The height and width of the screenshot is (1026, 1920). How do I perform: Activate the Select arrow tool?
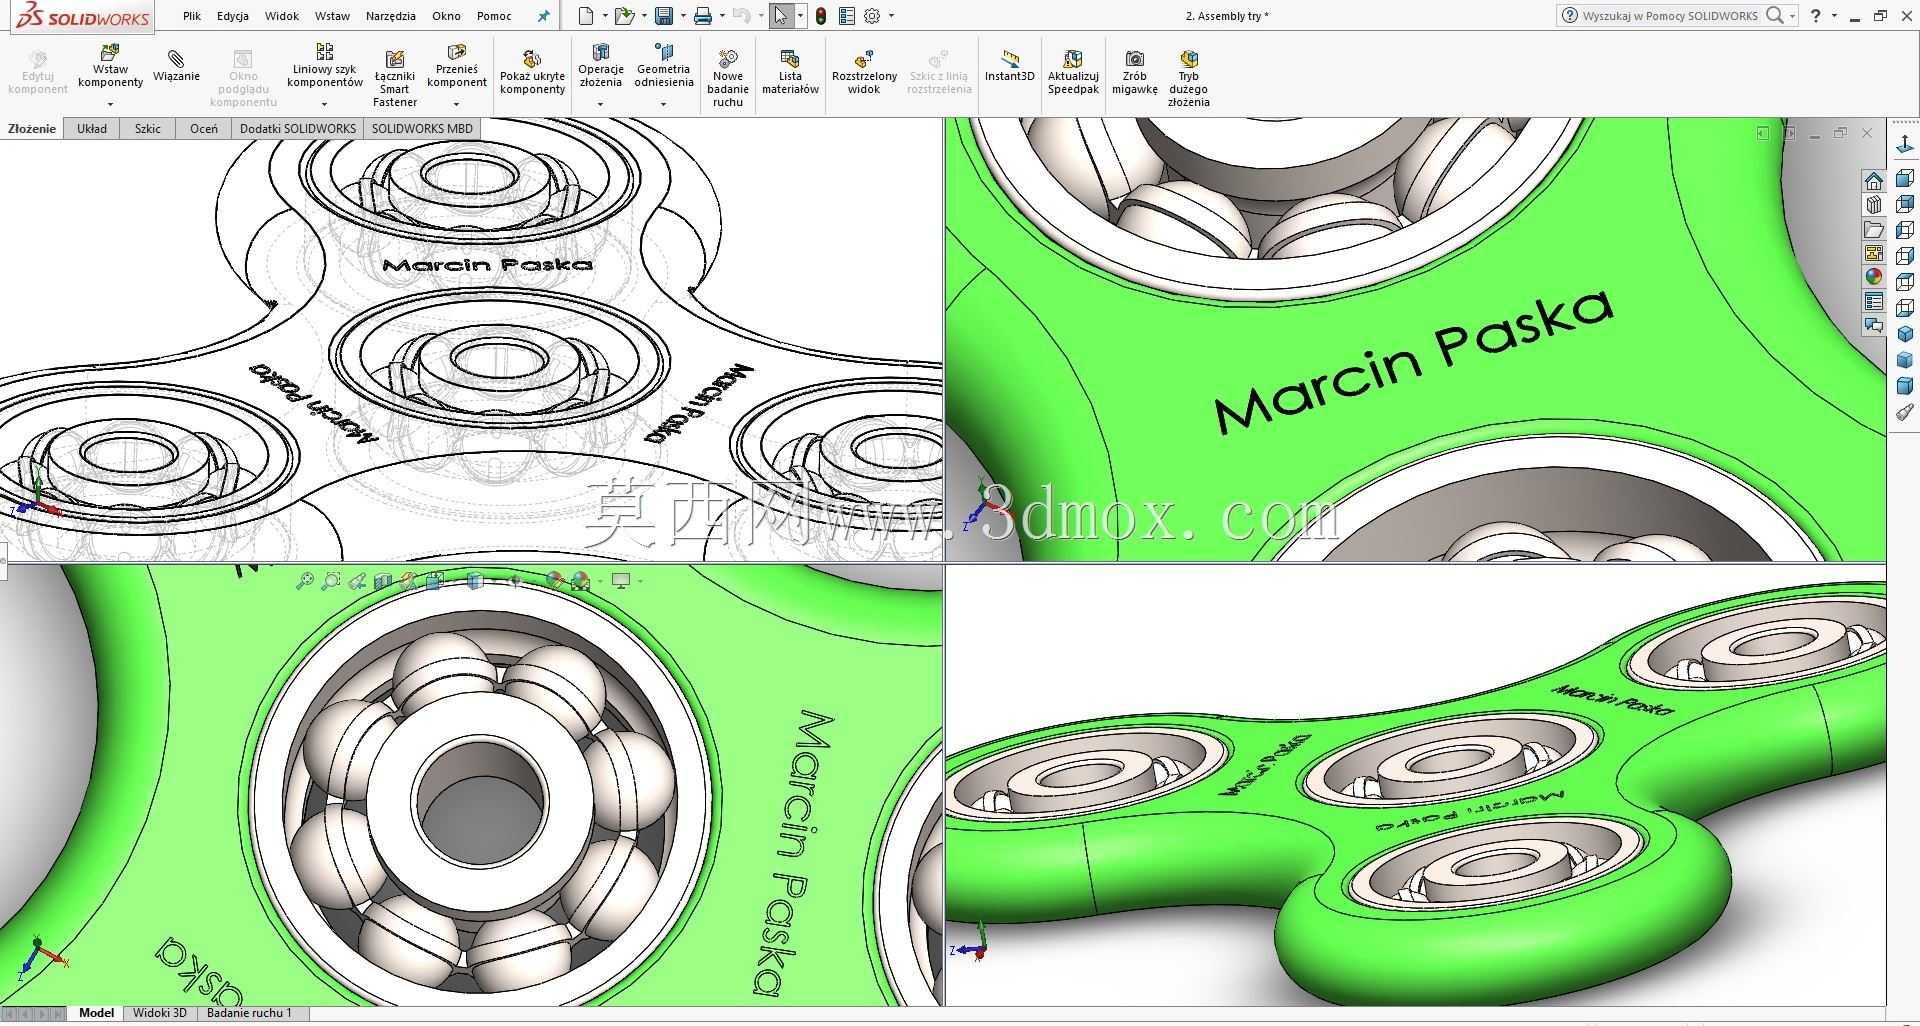tap(781, 16)
